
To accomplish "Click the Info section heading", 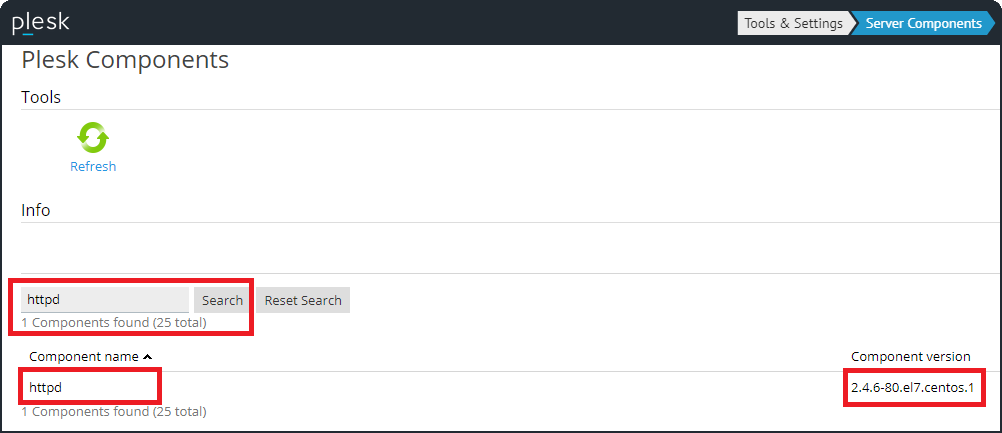I will coord(36,210).
